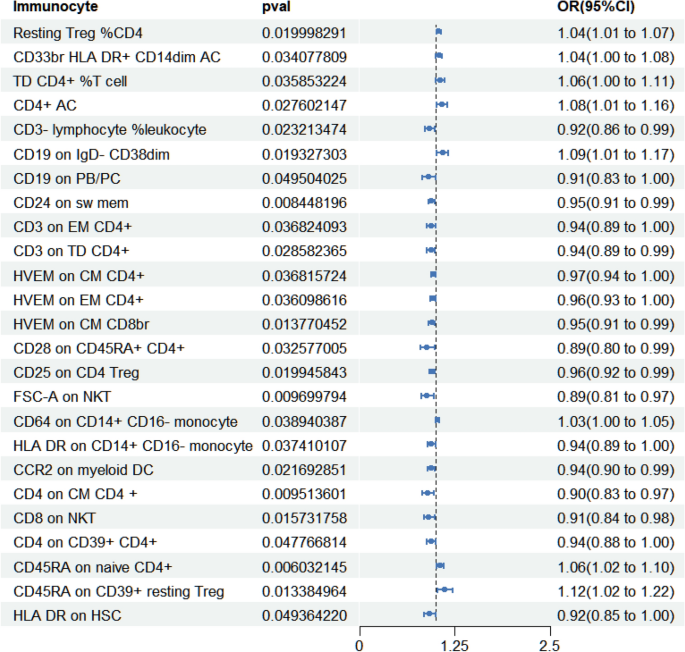
Task: Click the OR(95%CI) column header
Action: (x=596, y=7)
